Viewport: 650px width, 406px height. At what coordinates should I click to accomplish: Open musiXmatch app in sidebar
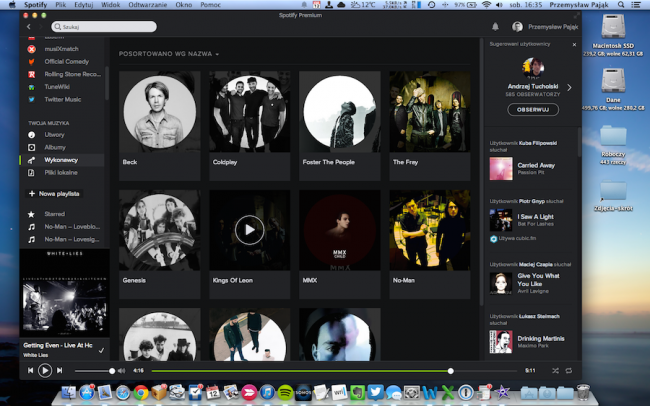[61, 49]
